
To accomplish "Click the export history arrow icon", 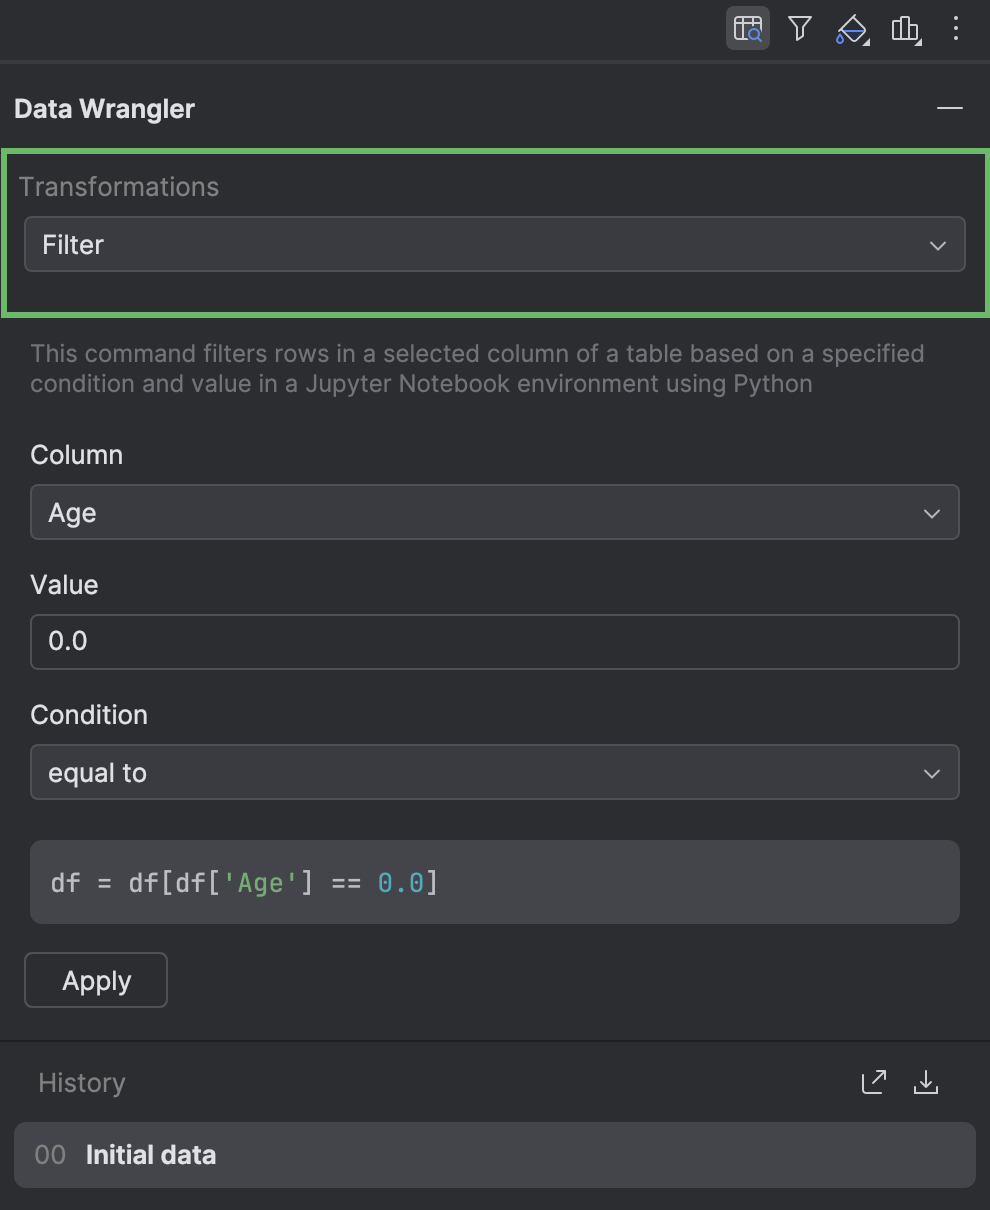I will click(874, 1082).
